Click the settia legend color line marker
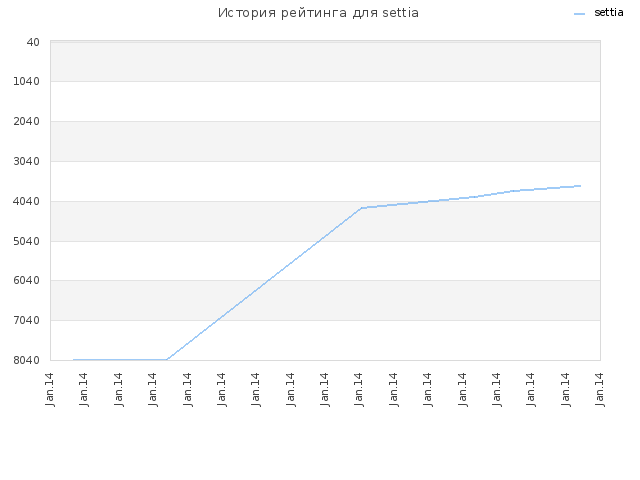This screenshot has width=640, height=480. [579, 13]
